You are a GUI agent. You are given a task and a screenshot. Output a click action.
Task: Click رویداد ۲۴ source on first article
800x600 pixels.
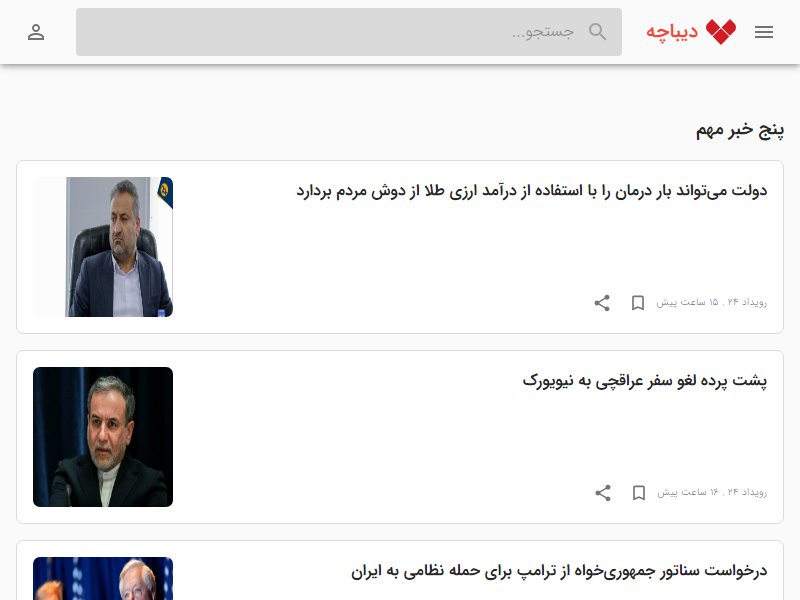coord(747,302)
